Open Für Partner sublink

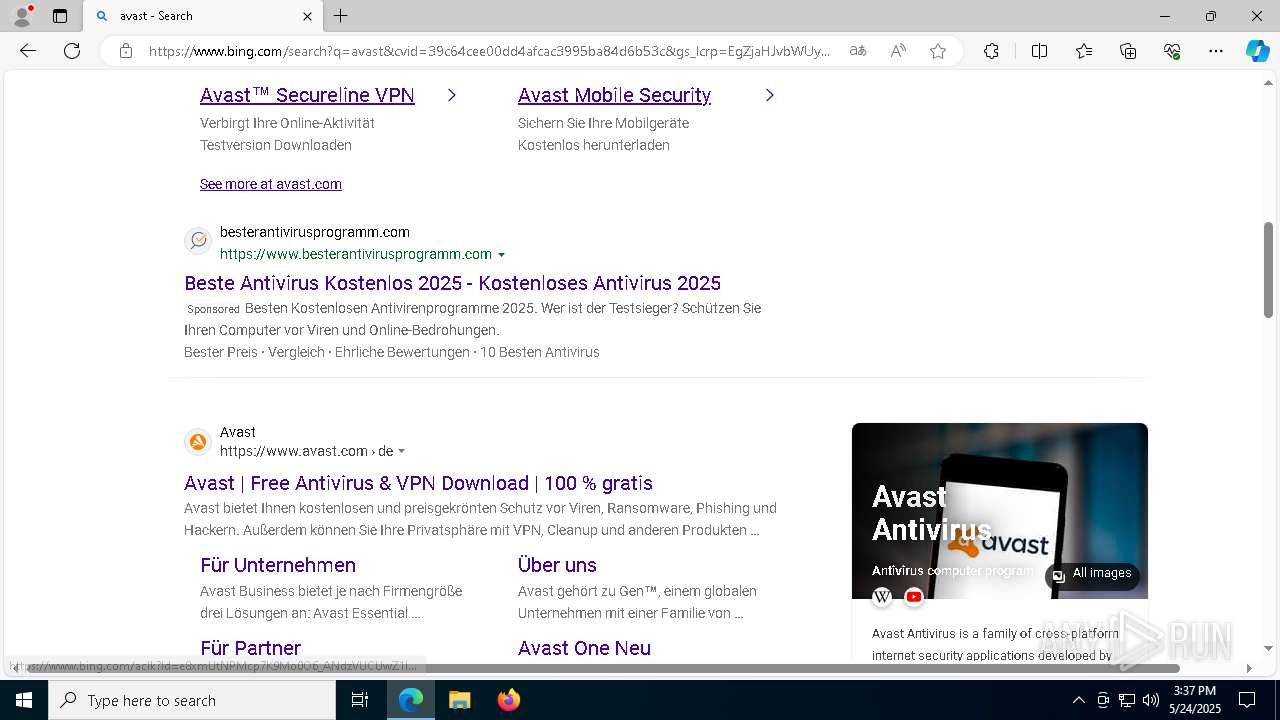(250, 648)
